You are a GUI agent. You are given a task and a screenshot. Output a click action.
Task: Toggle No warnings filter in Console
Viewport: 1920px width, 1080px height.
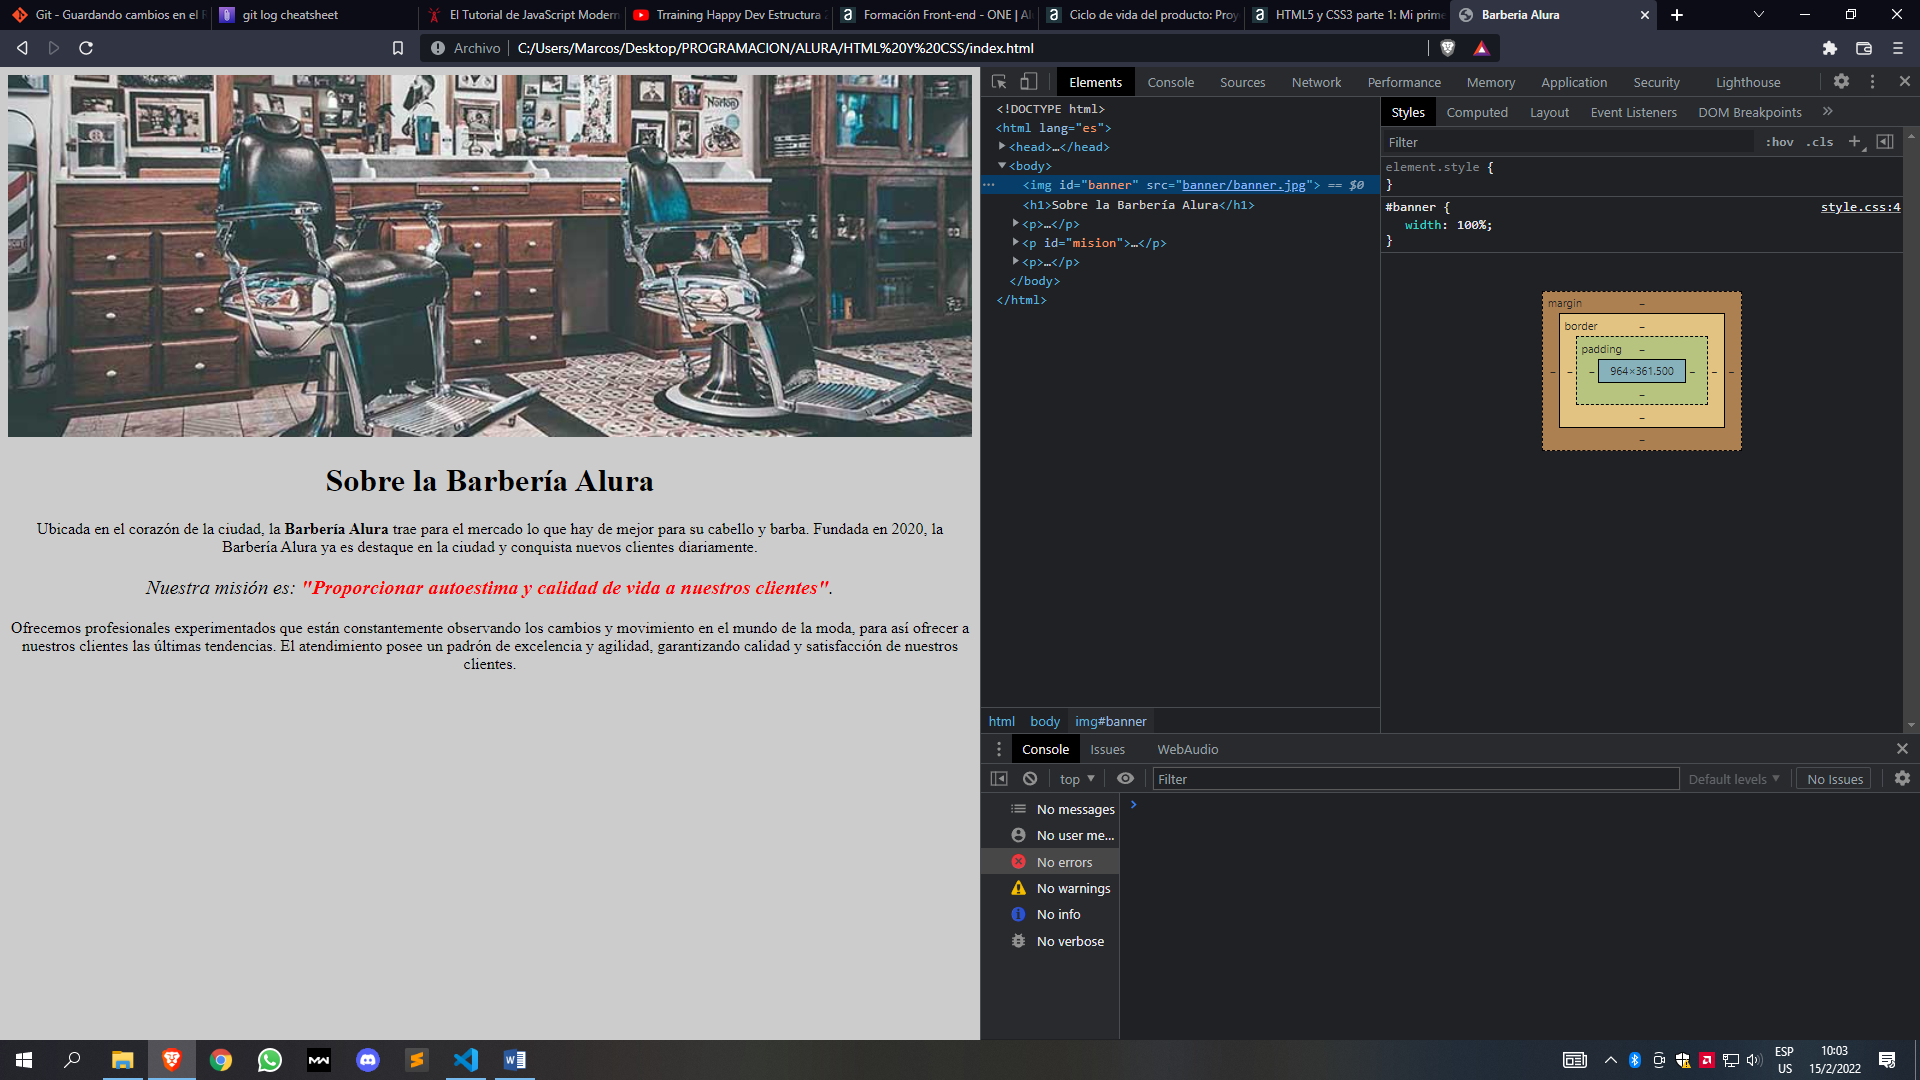coord(1073,887)
